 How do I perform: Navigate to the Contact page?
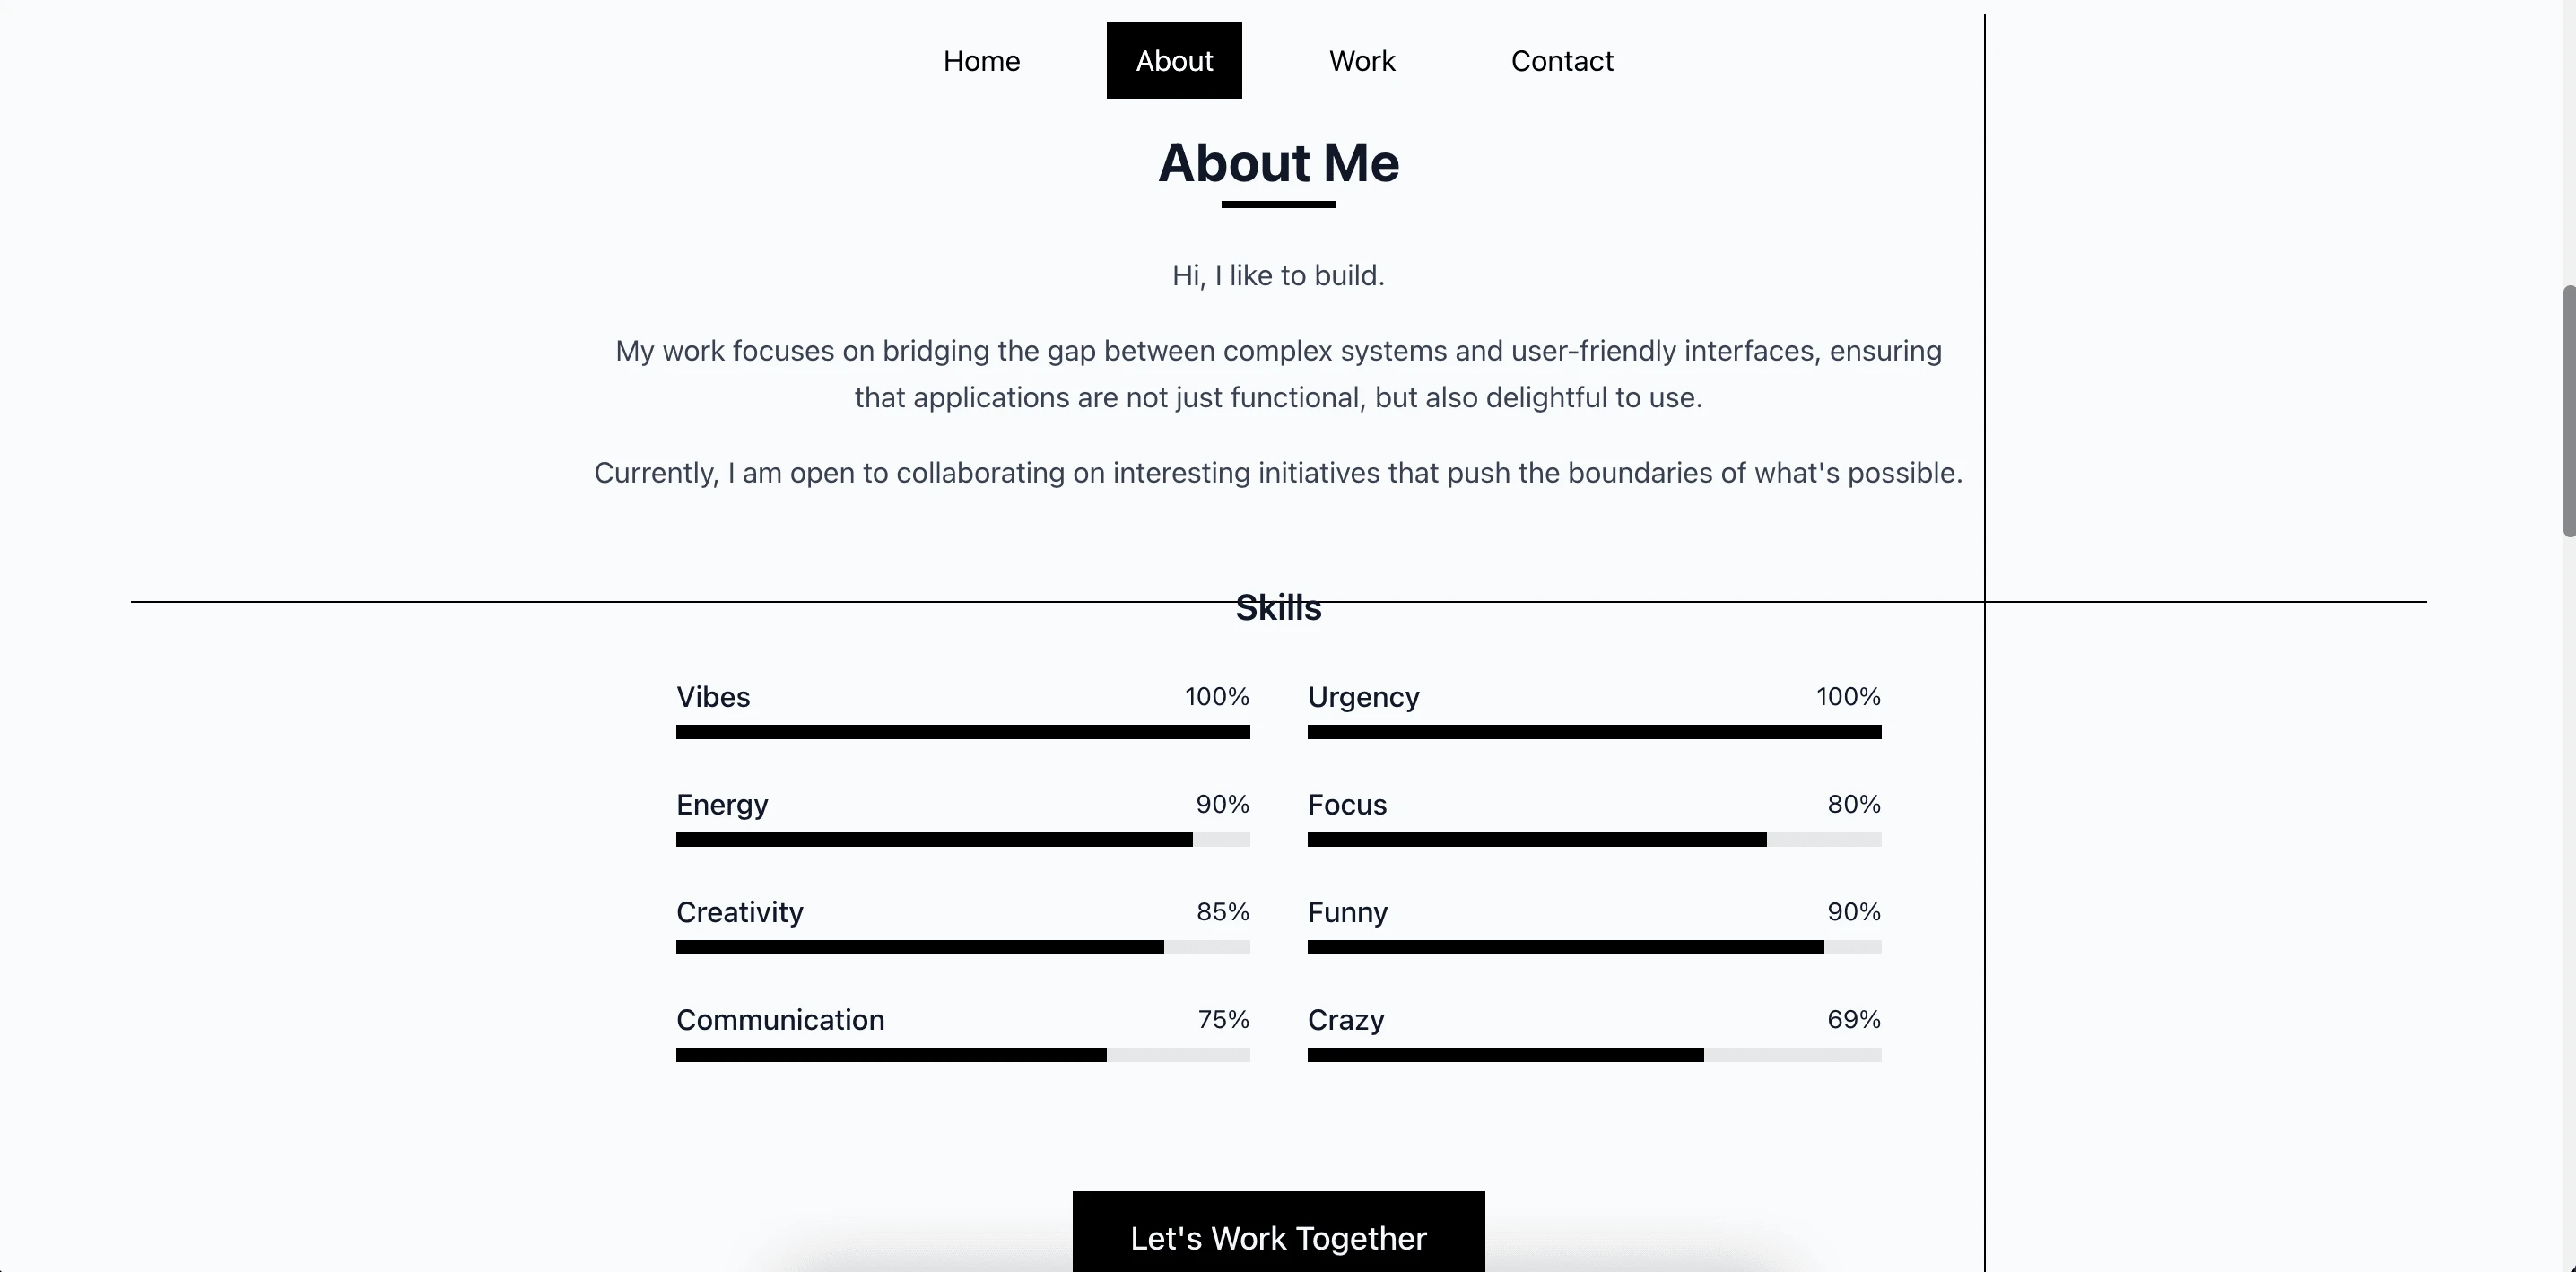click(x=1562, y=61)
